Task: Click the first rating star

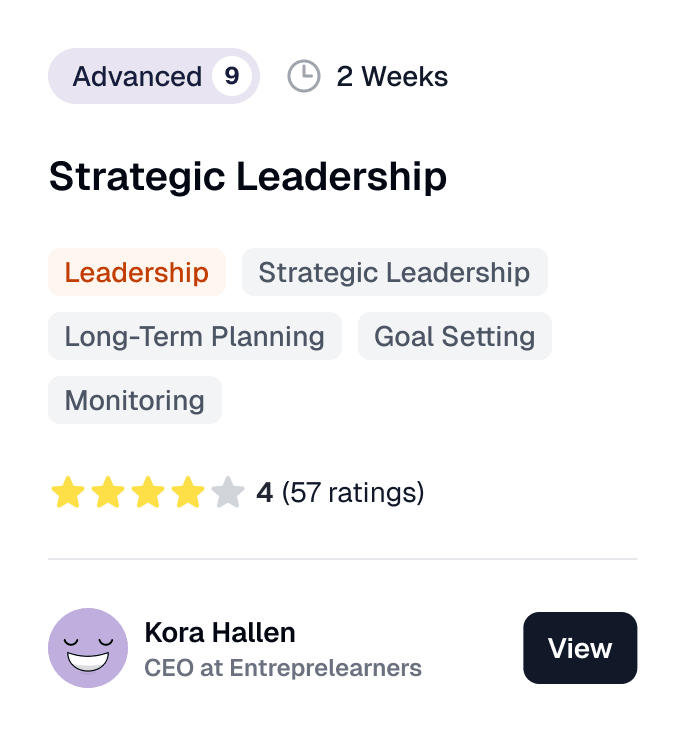Action: (68, 493)
